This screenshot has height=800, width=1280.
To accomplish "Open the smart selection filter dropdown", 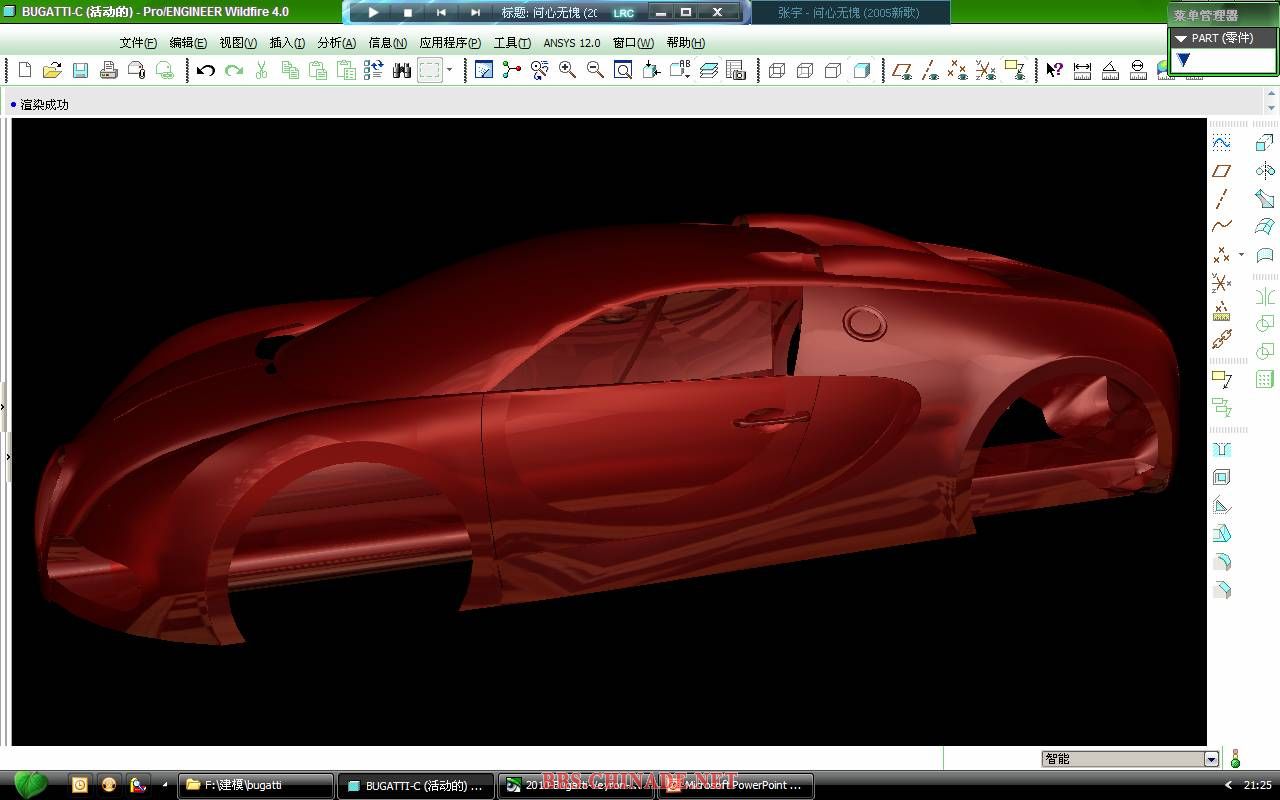I will pyautogui.click(x=1211, y=759).
